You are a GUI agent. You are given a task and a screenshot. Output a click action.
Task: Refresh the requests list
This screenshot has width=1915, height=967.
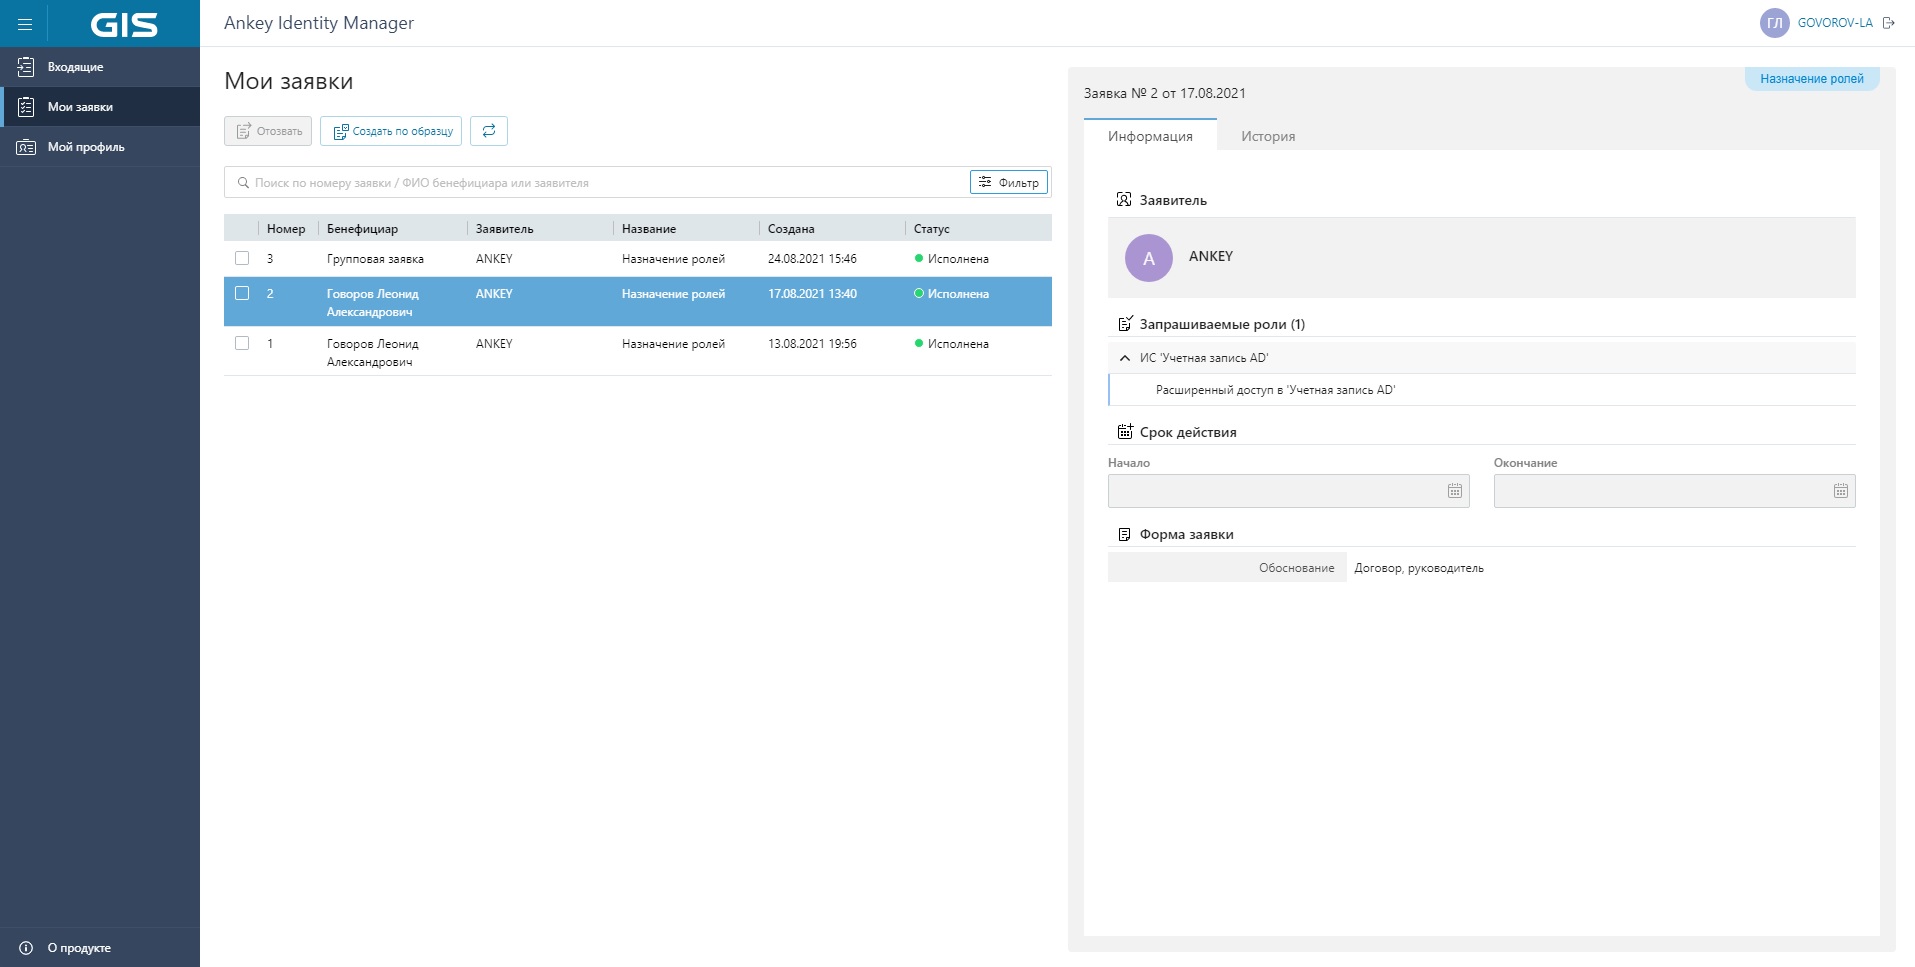[x=489, y=131]
